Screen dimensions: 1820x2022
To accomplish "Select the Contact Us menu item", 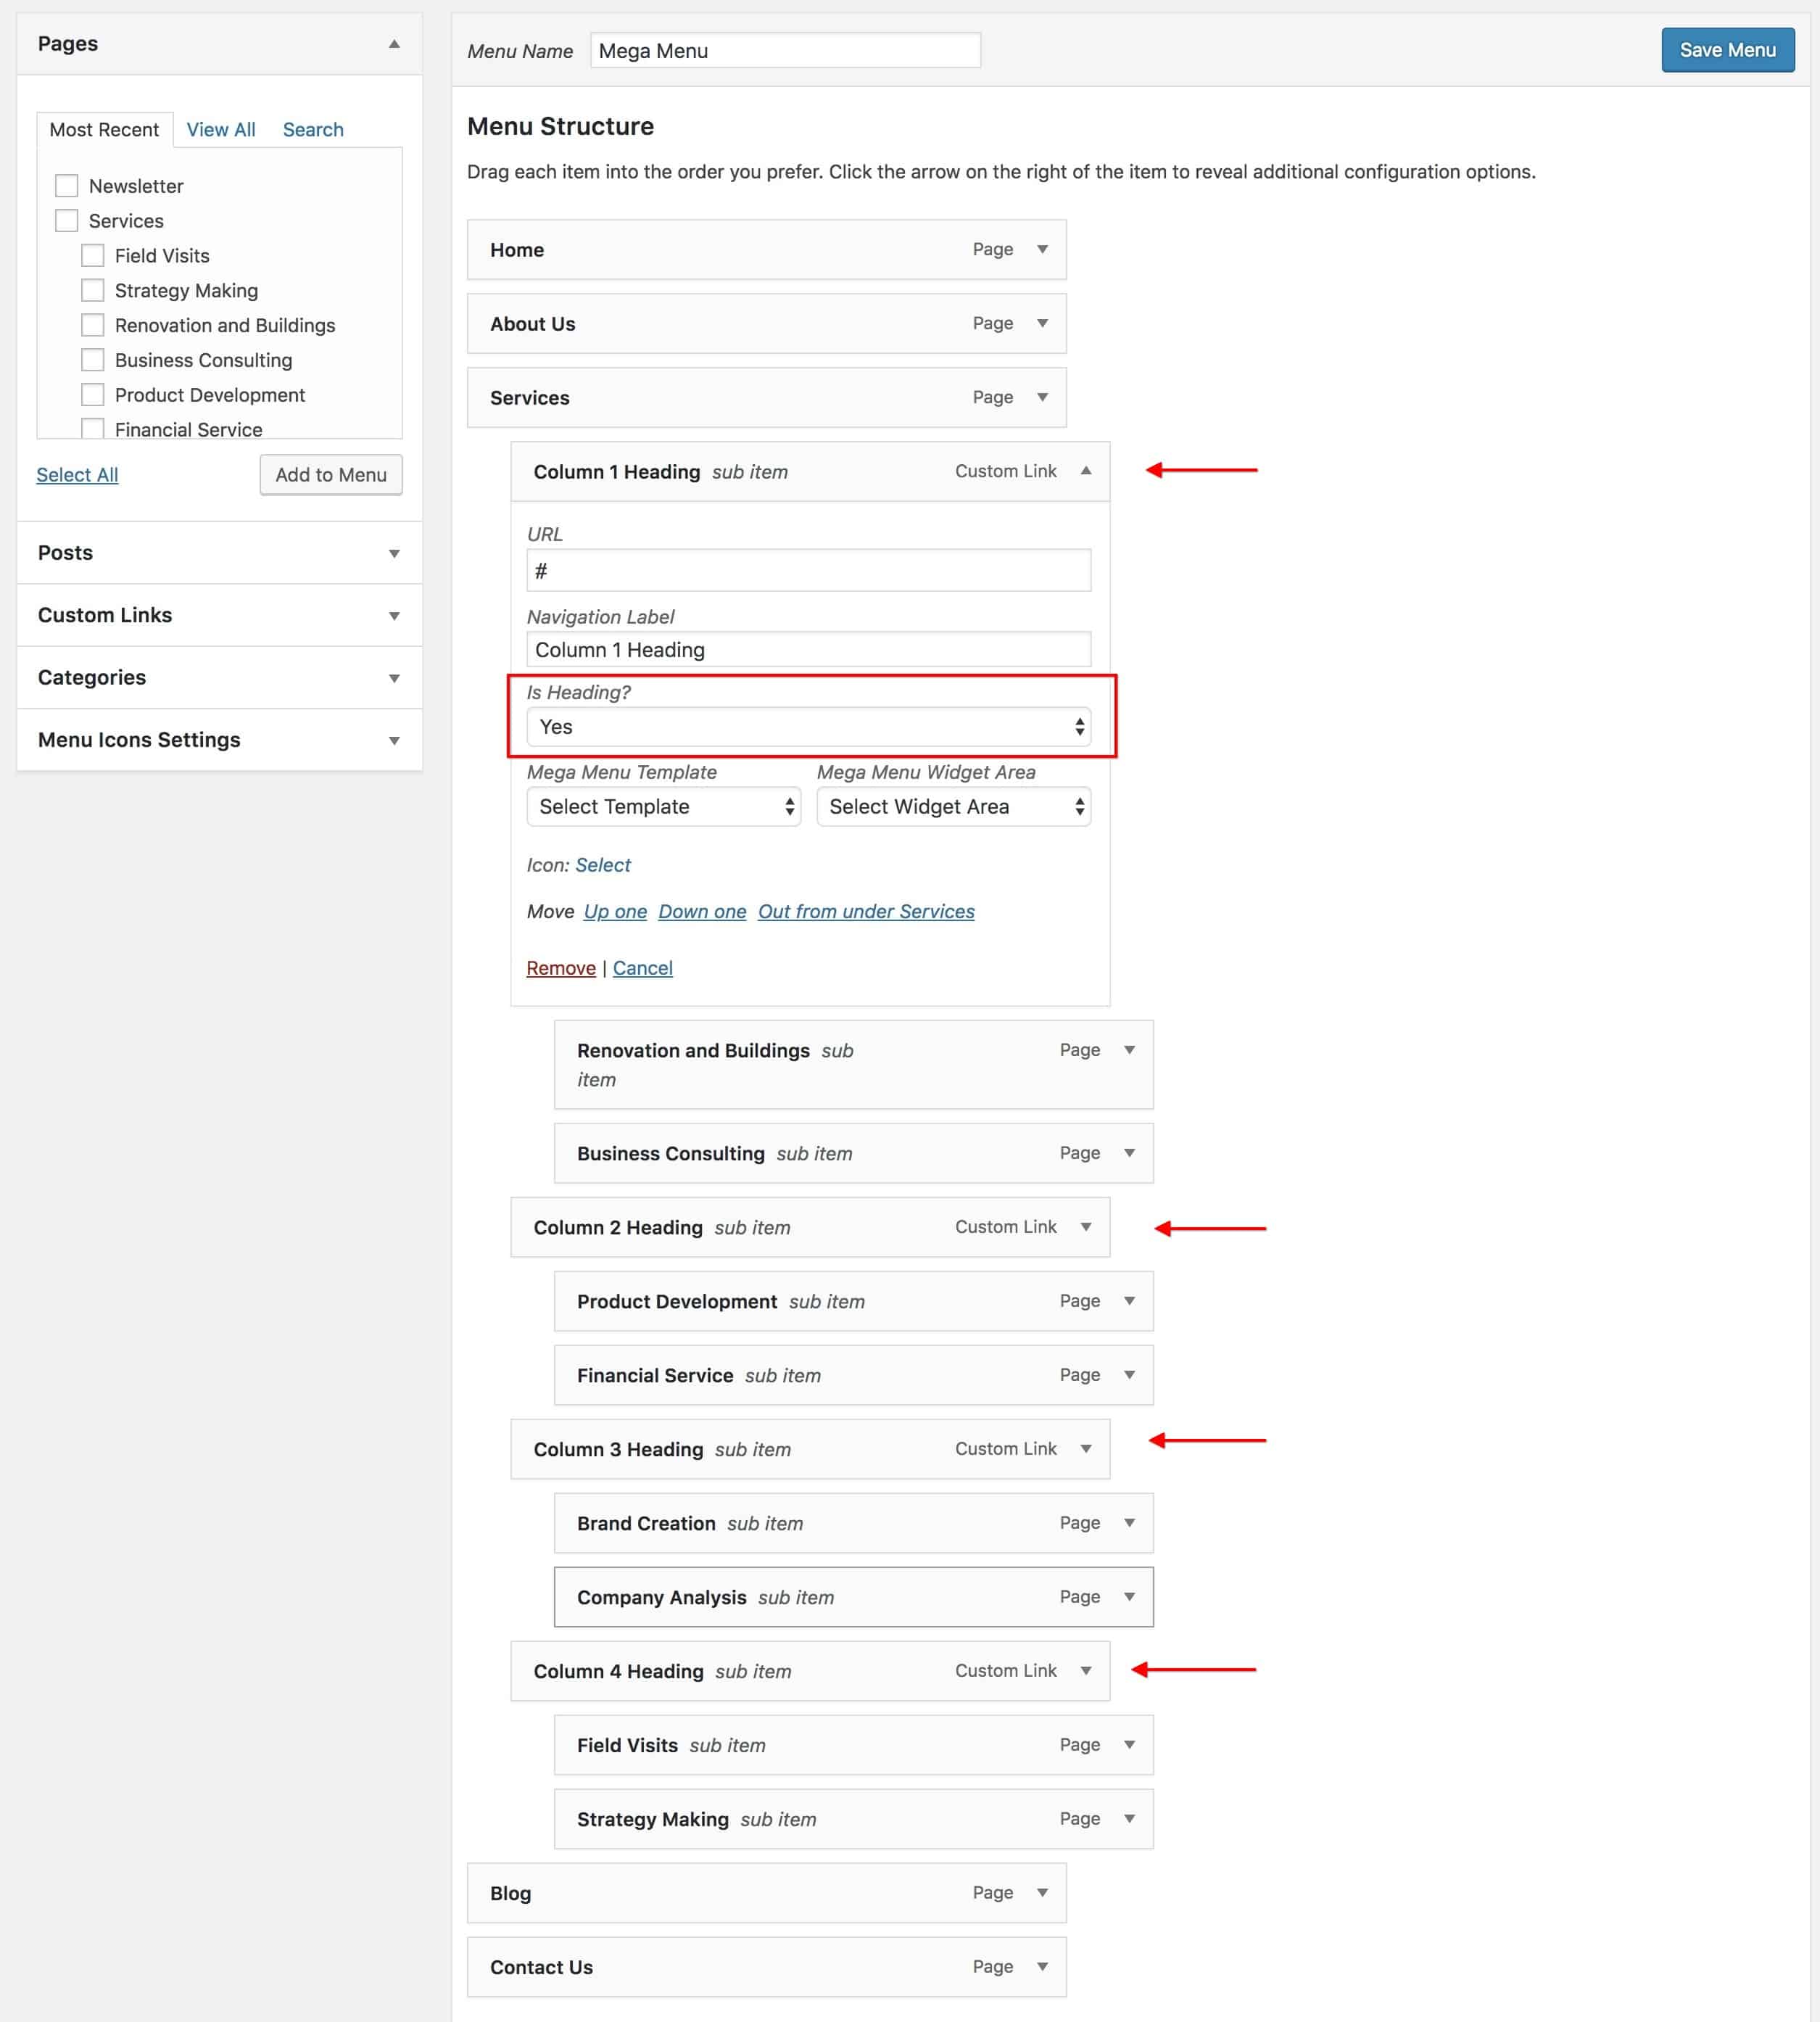I will pos(766,1967).
